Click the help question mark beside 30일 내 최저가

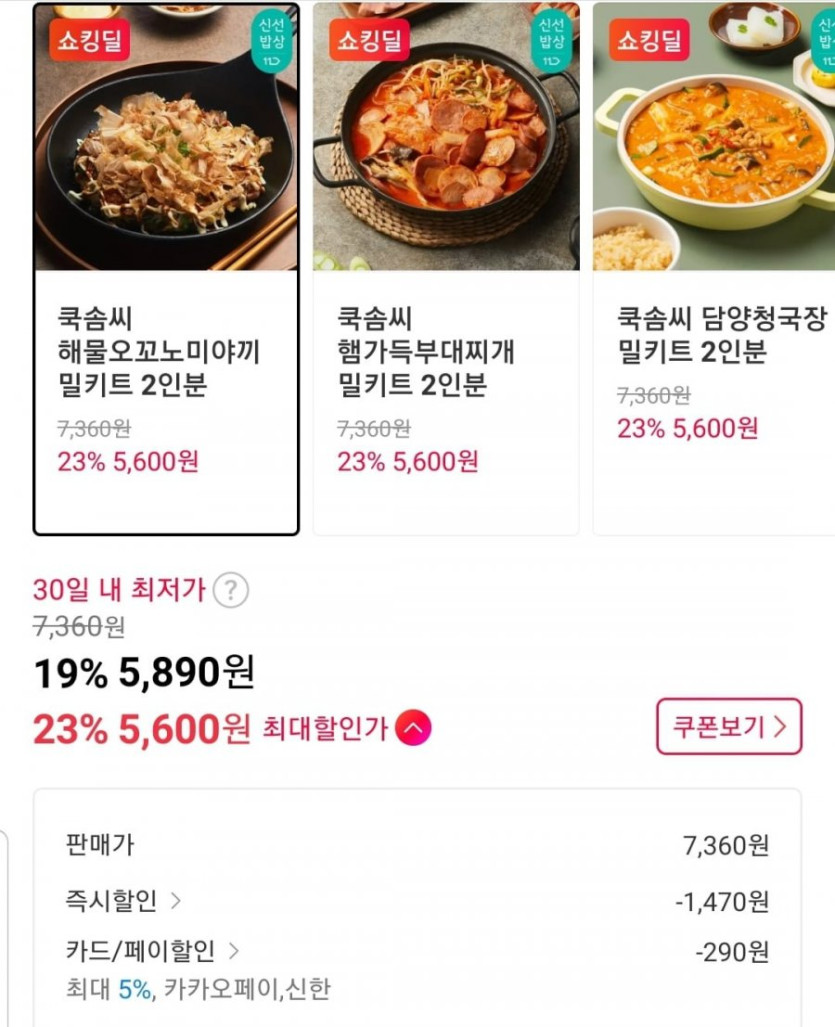[230, 590]
